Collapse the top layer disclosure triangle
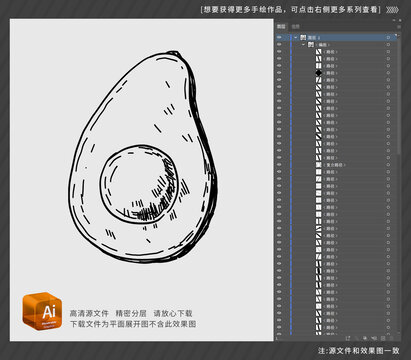The width and height of the screenshot is (411, 360). coord(295,37)
